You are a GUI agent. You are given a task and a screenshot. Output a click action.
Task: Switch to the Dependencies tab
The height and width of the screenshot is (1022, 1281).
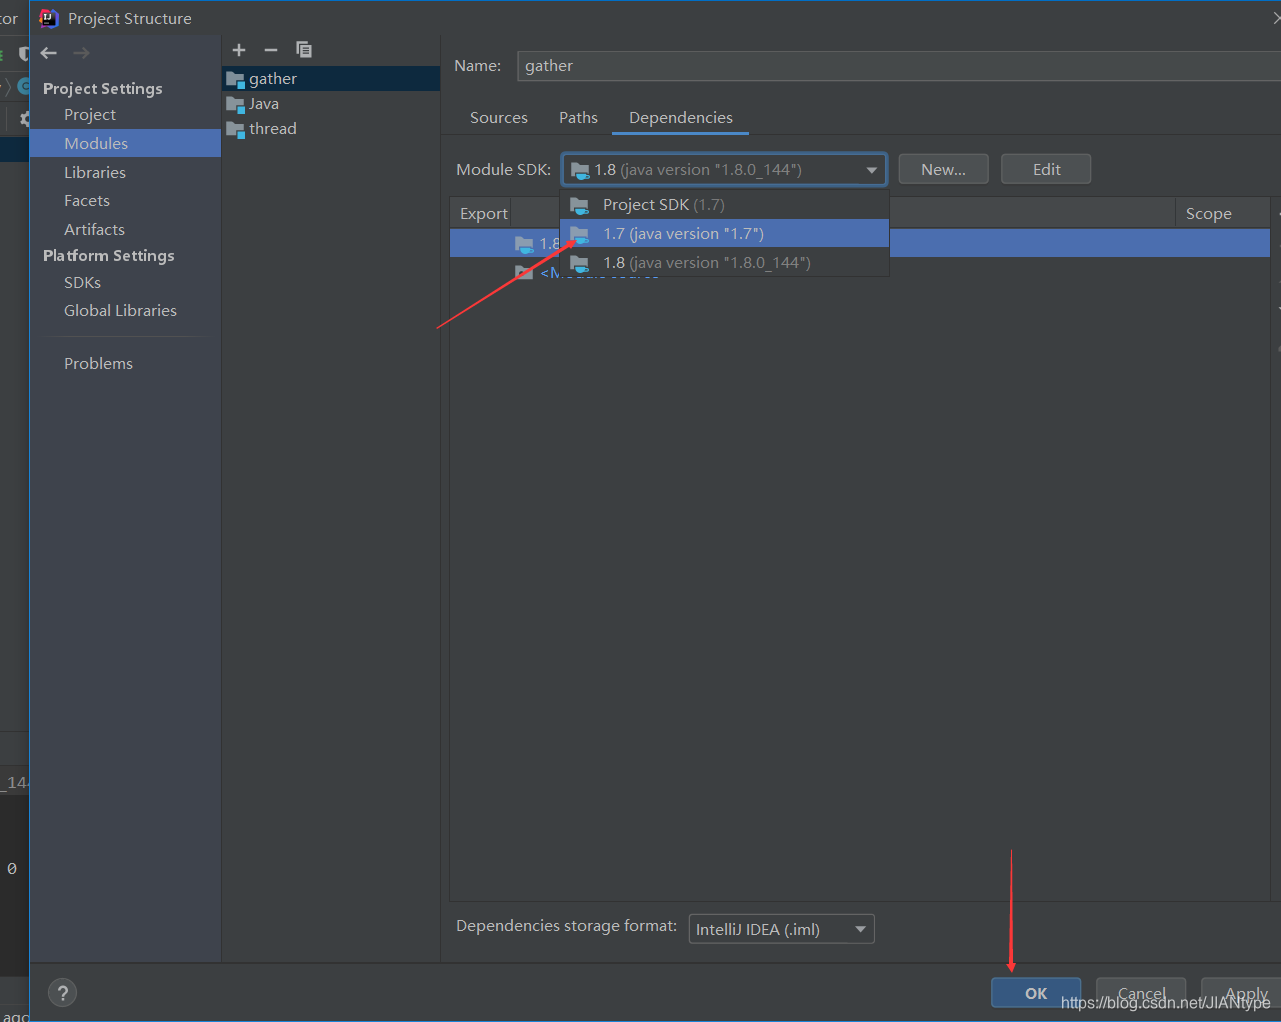click(681, 118)
